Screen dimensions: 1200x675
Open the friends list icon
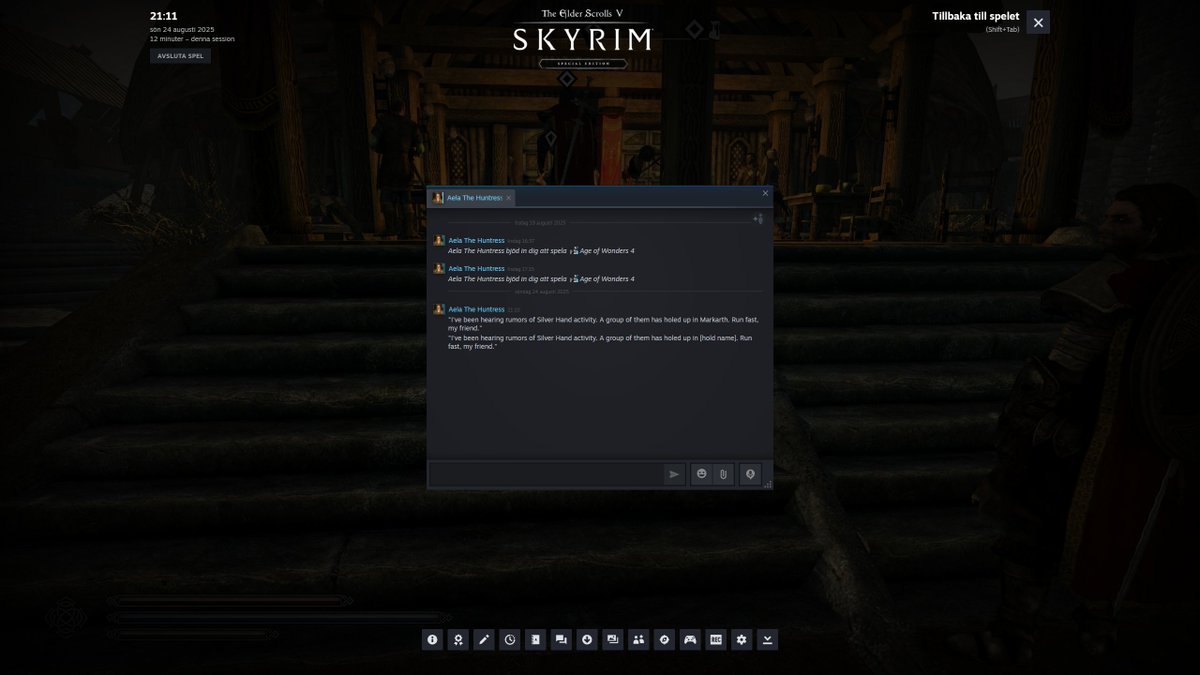tap(639, 640)
